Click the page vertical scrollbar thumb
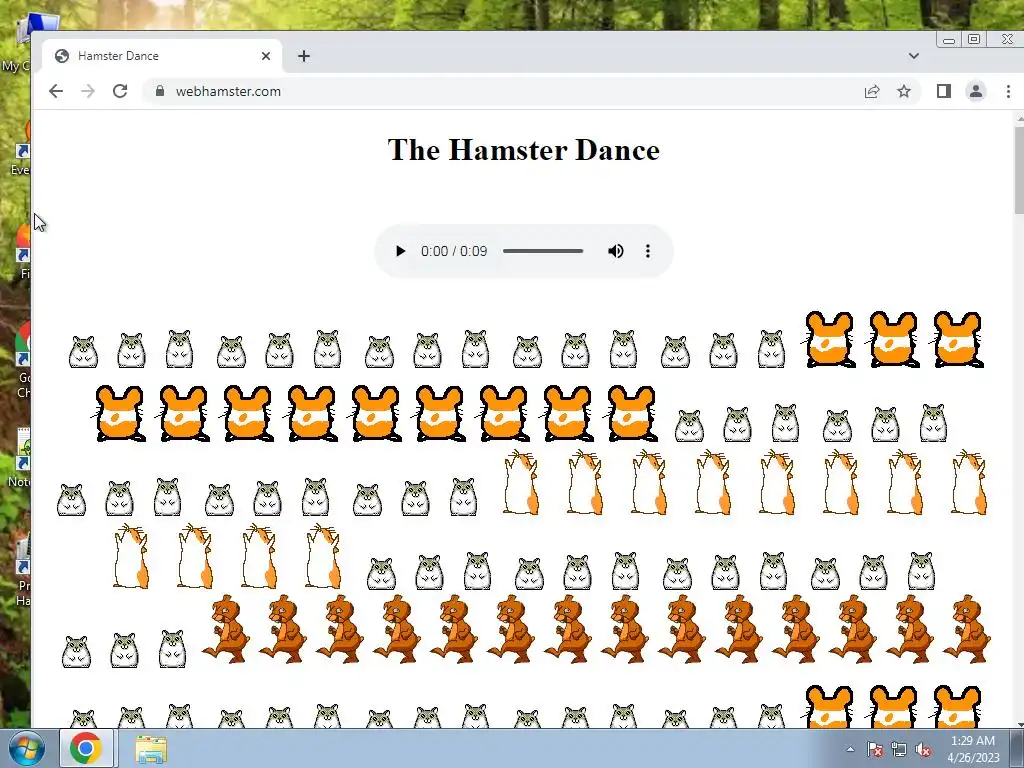1024x768 pixels. [x=1019, y=170]
